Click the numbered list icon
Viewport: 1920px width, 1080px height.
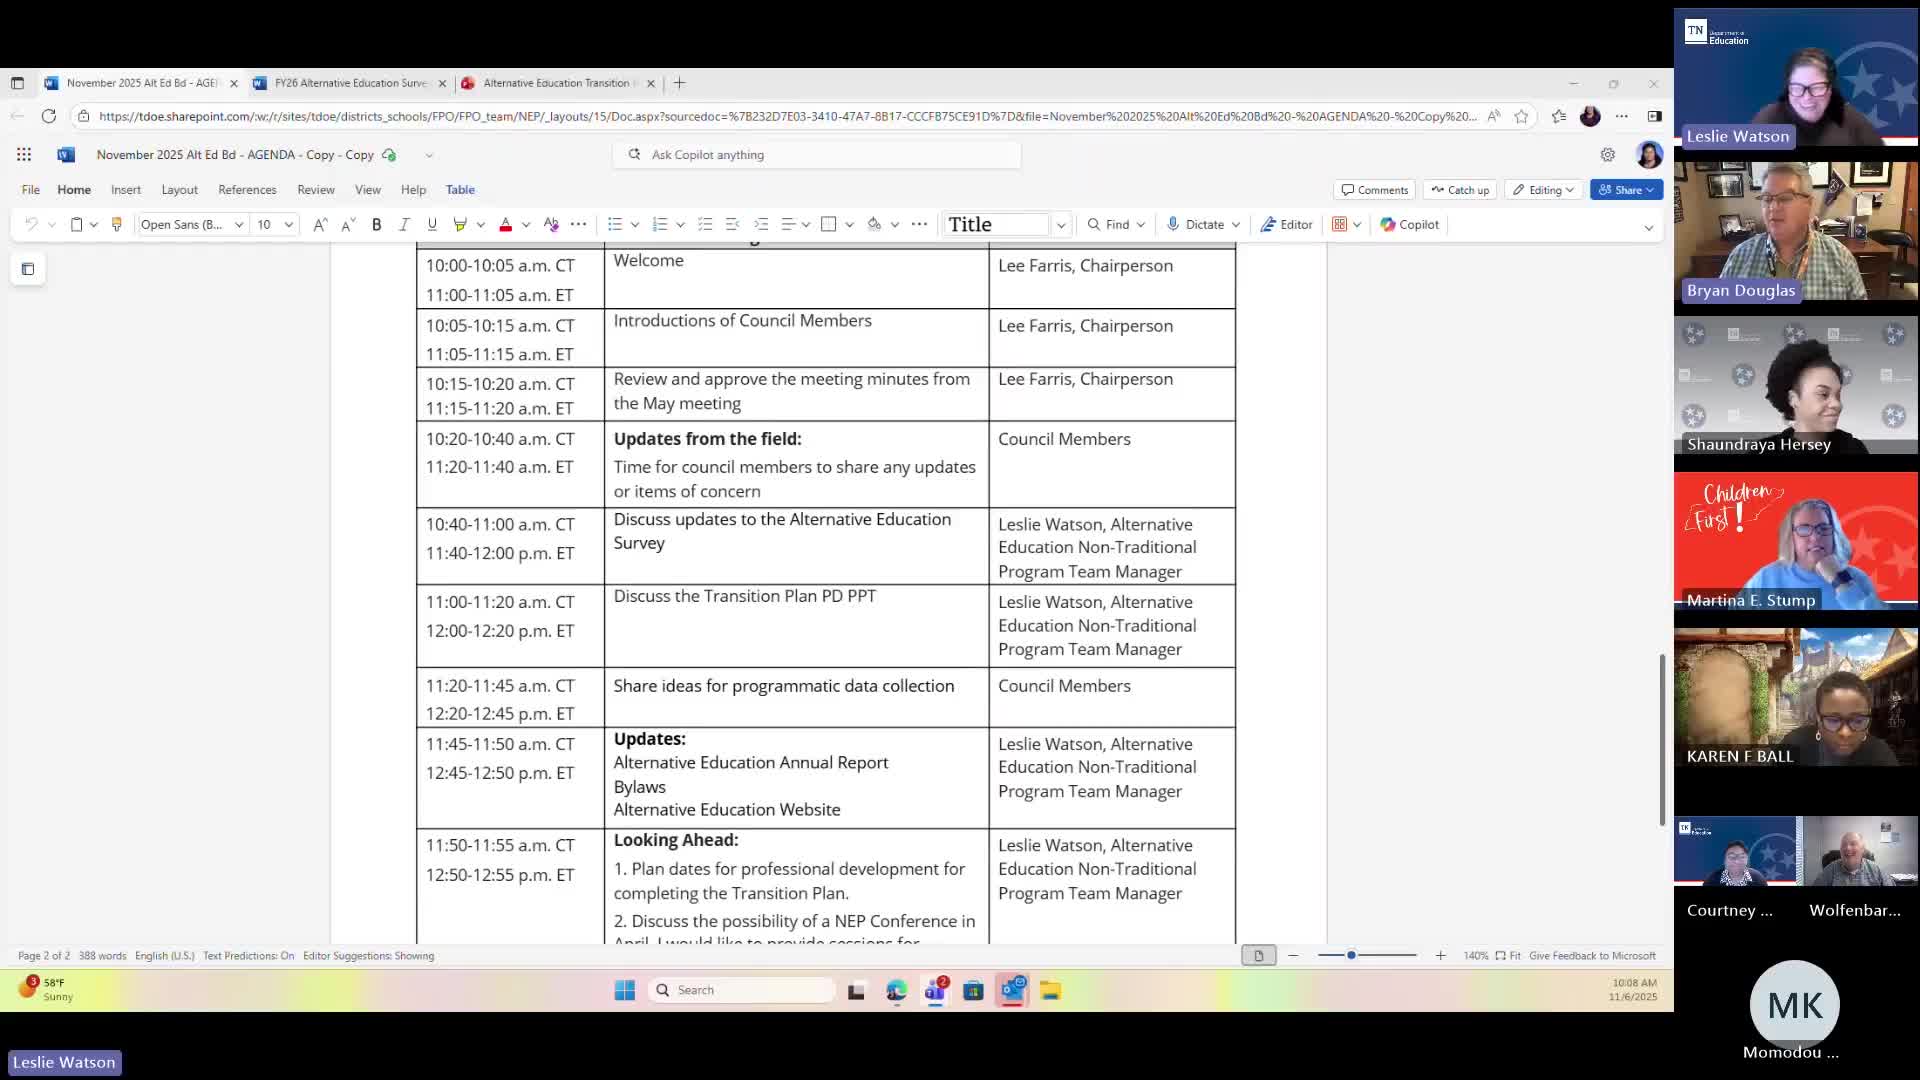click(659, 224)
